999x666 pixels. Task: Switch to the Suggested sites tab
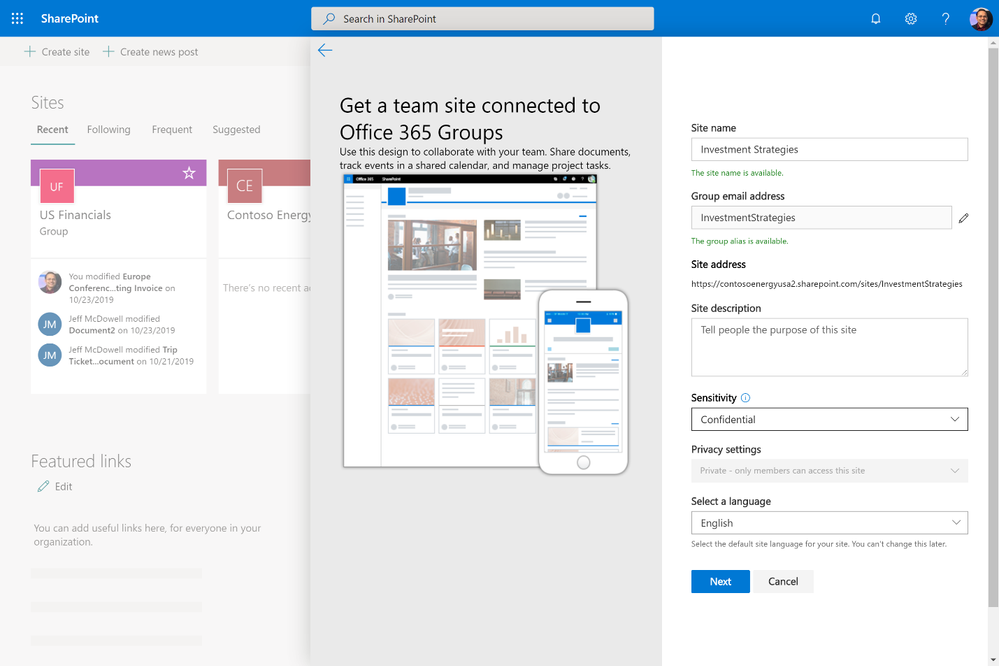(x=236, y=129)
